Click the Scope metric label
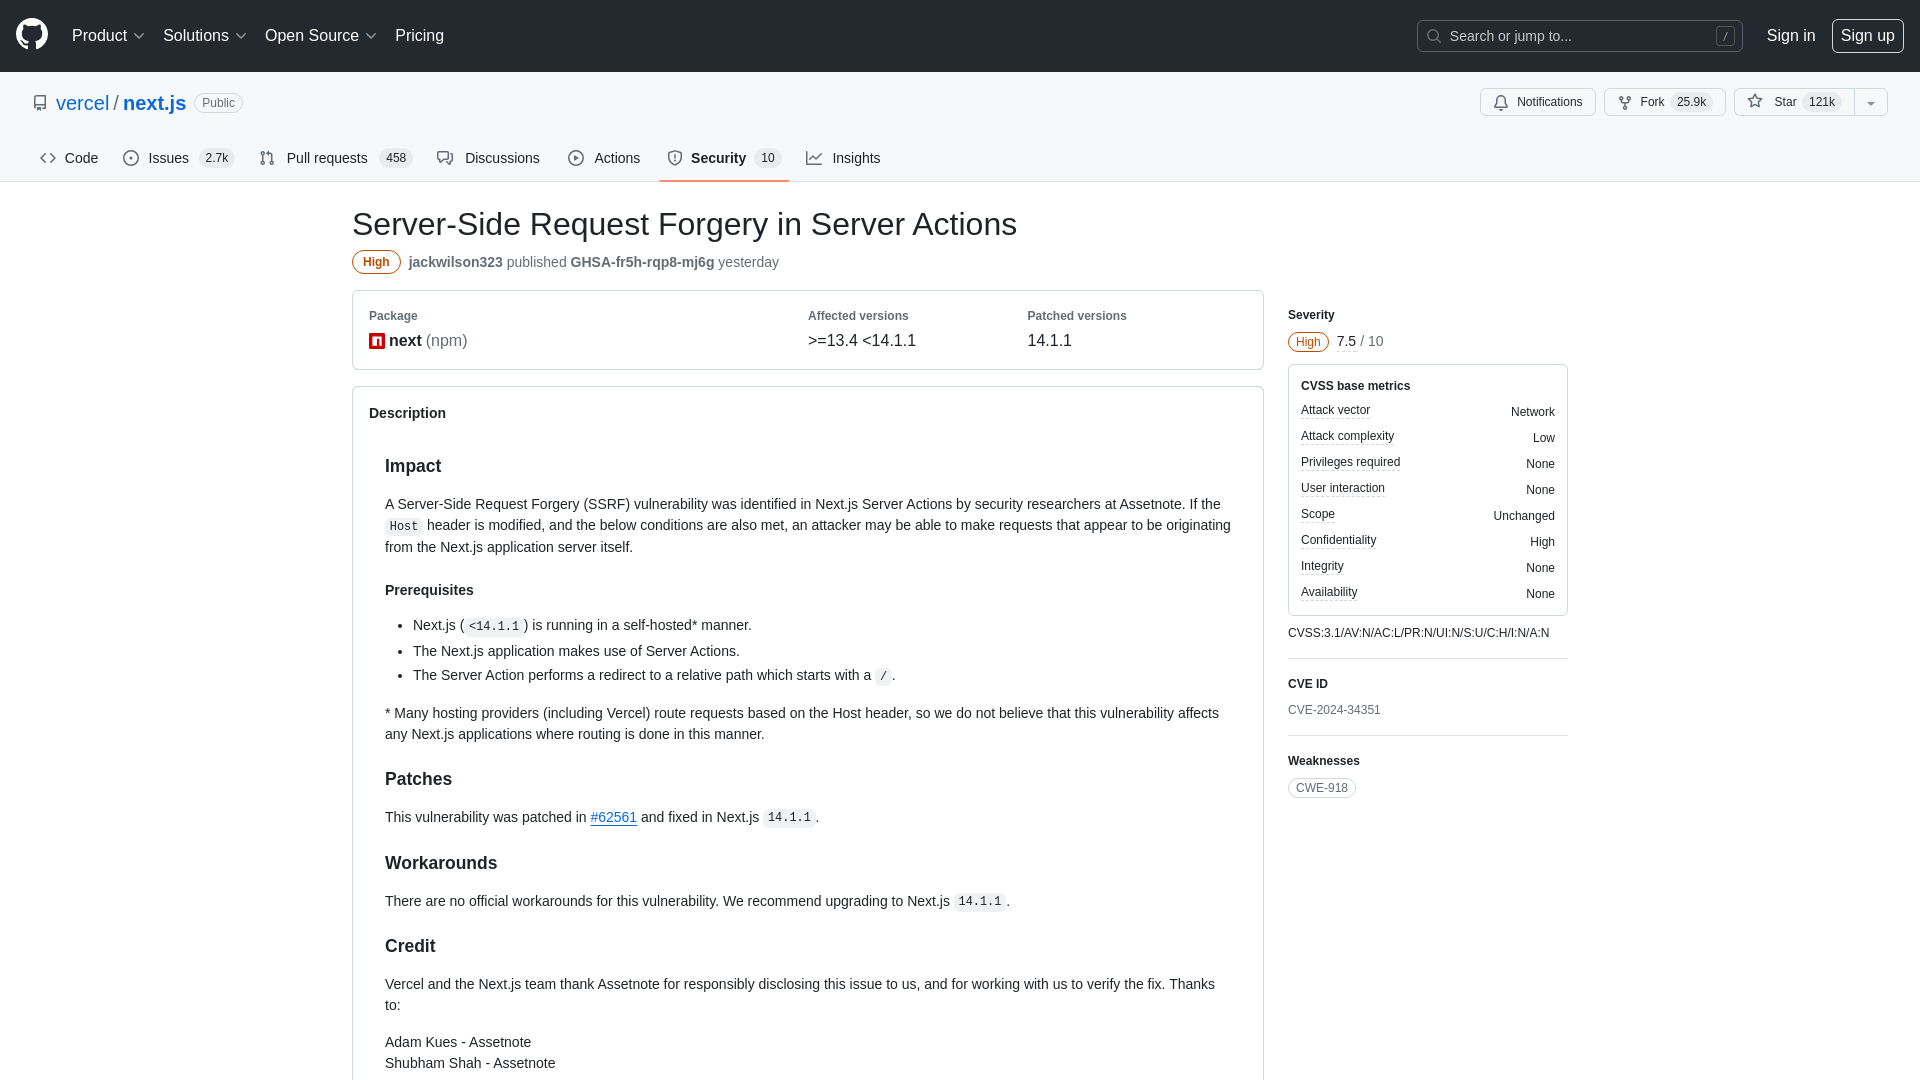Image resolution: width=1920 pixels, height=1080 pixels. pyautogui.click(x=1318, y=514)
